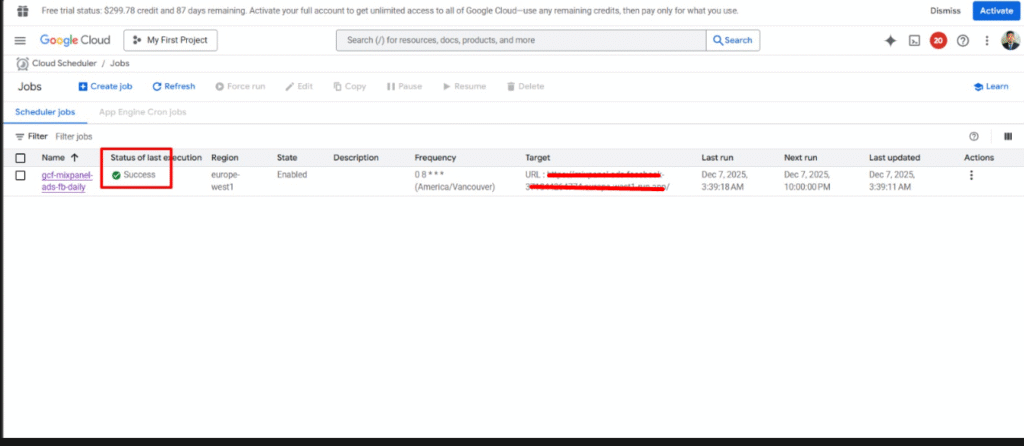Open row actions menu for the job
This screenshot has width=1024, height=446.
(971, 175)
